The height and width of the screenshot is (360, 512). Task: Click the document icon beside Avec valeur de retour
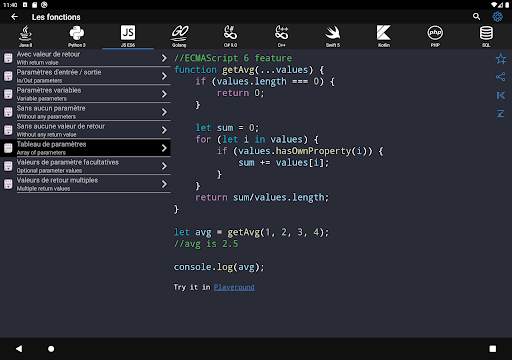point(8,58)
